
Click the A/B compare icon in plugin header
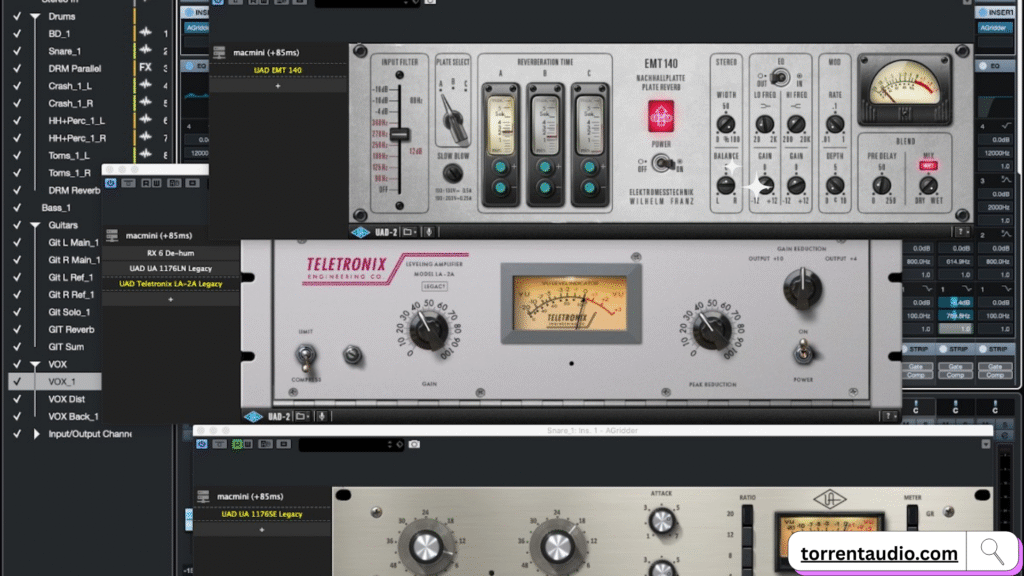(x=174, y=182)
